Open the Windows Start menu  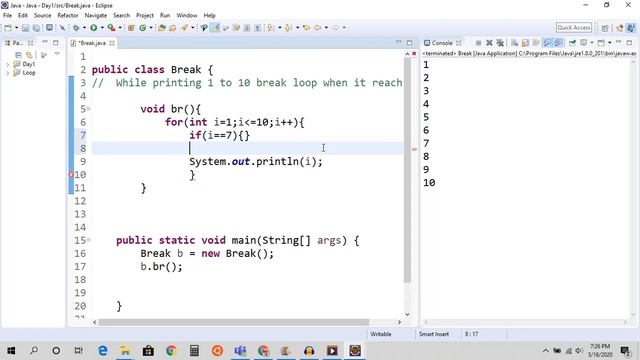pyautogui.click(x=11, y=351)
